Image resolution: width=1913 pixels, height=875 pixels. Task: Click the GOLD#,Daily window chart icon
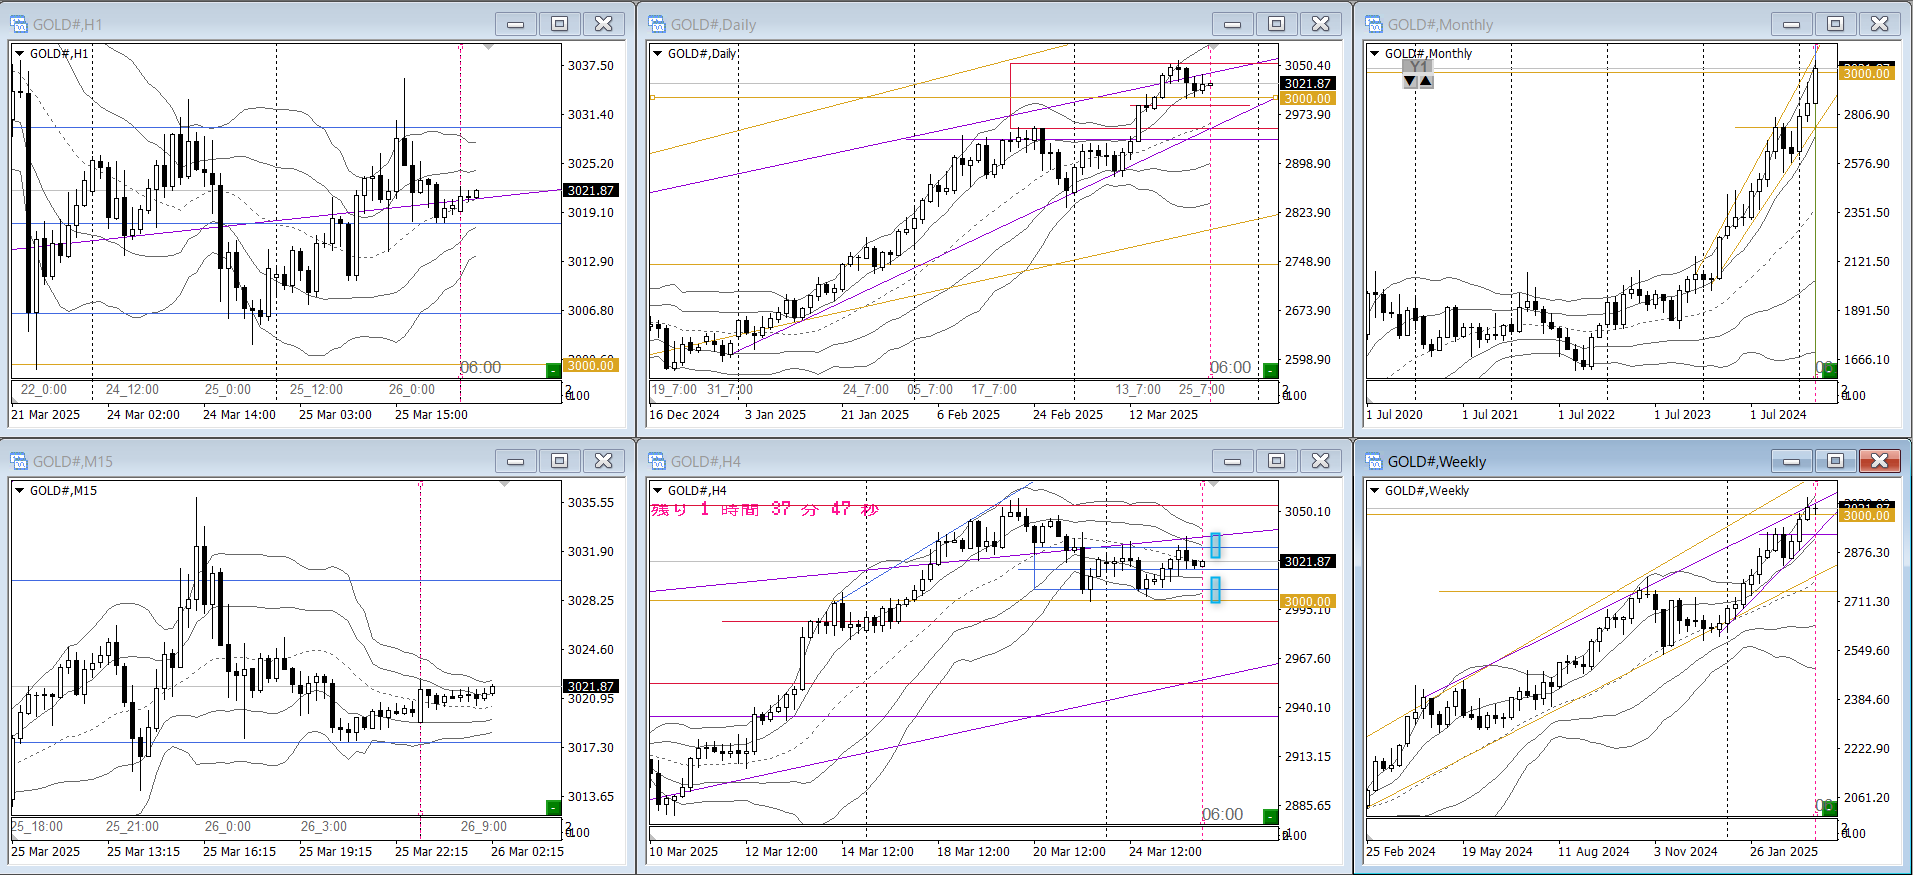657,24
